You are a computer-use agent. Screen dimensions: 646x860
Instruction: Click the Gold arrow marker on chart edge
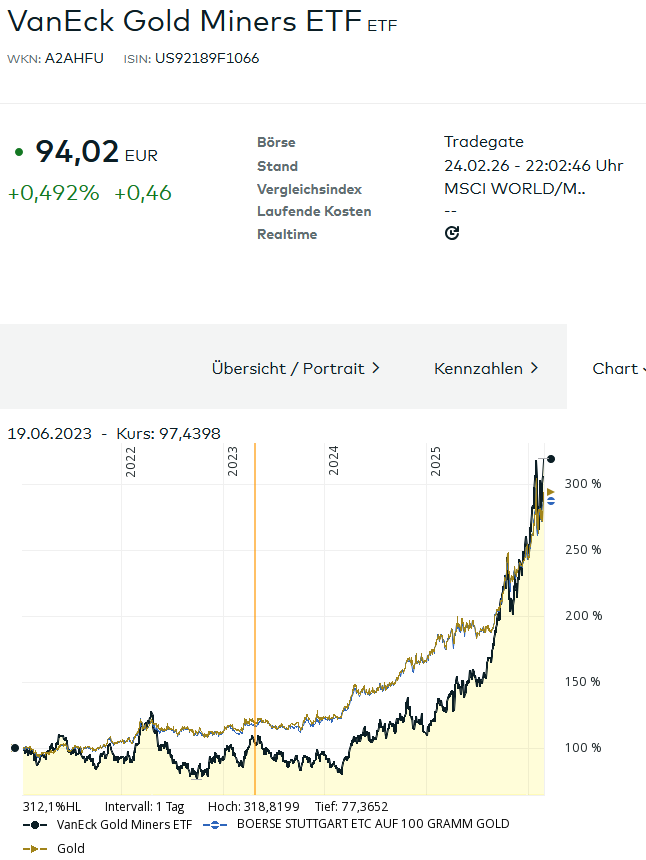click(551, 493)
